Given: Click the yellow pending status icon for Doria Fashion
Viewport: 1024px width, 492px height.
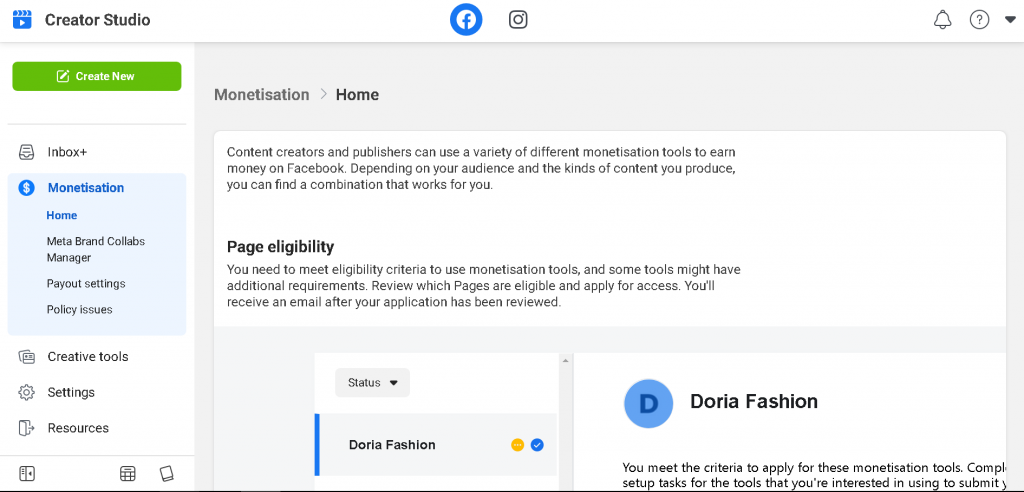Looking at the screenshot, I should (517, 445).
